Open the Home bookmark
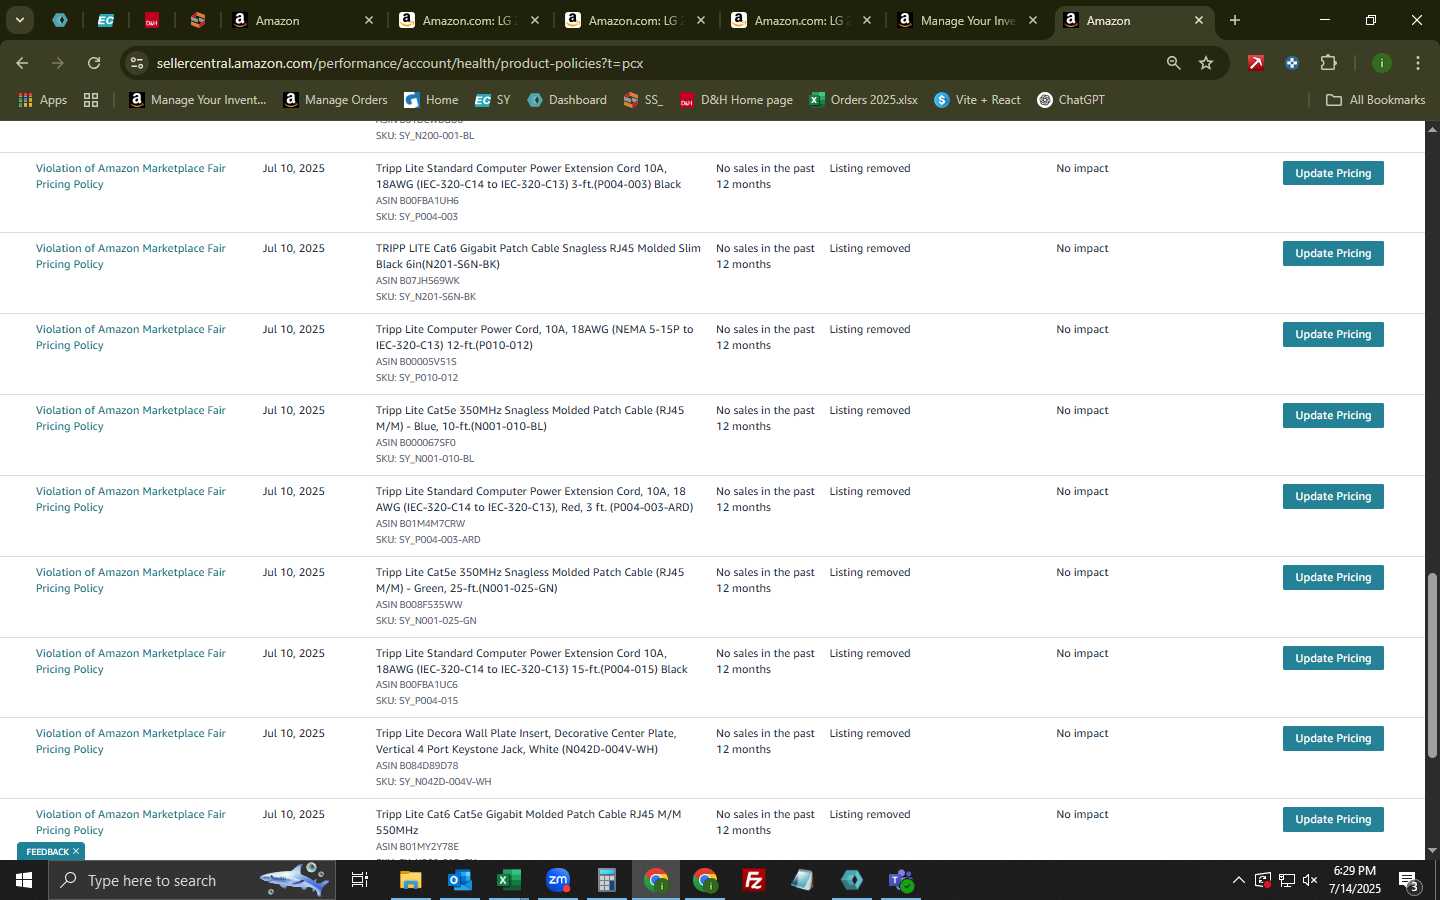Screen dimensions: 1440x900 coord(431,100)
